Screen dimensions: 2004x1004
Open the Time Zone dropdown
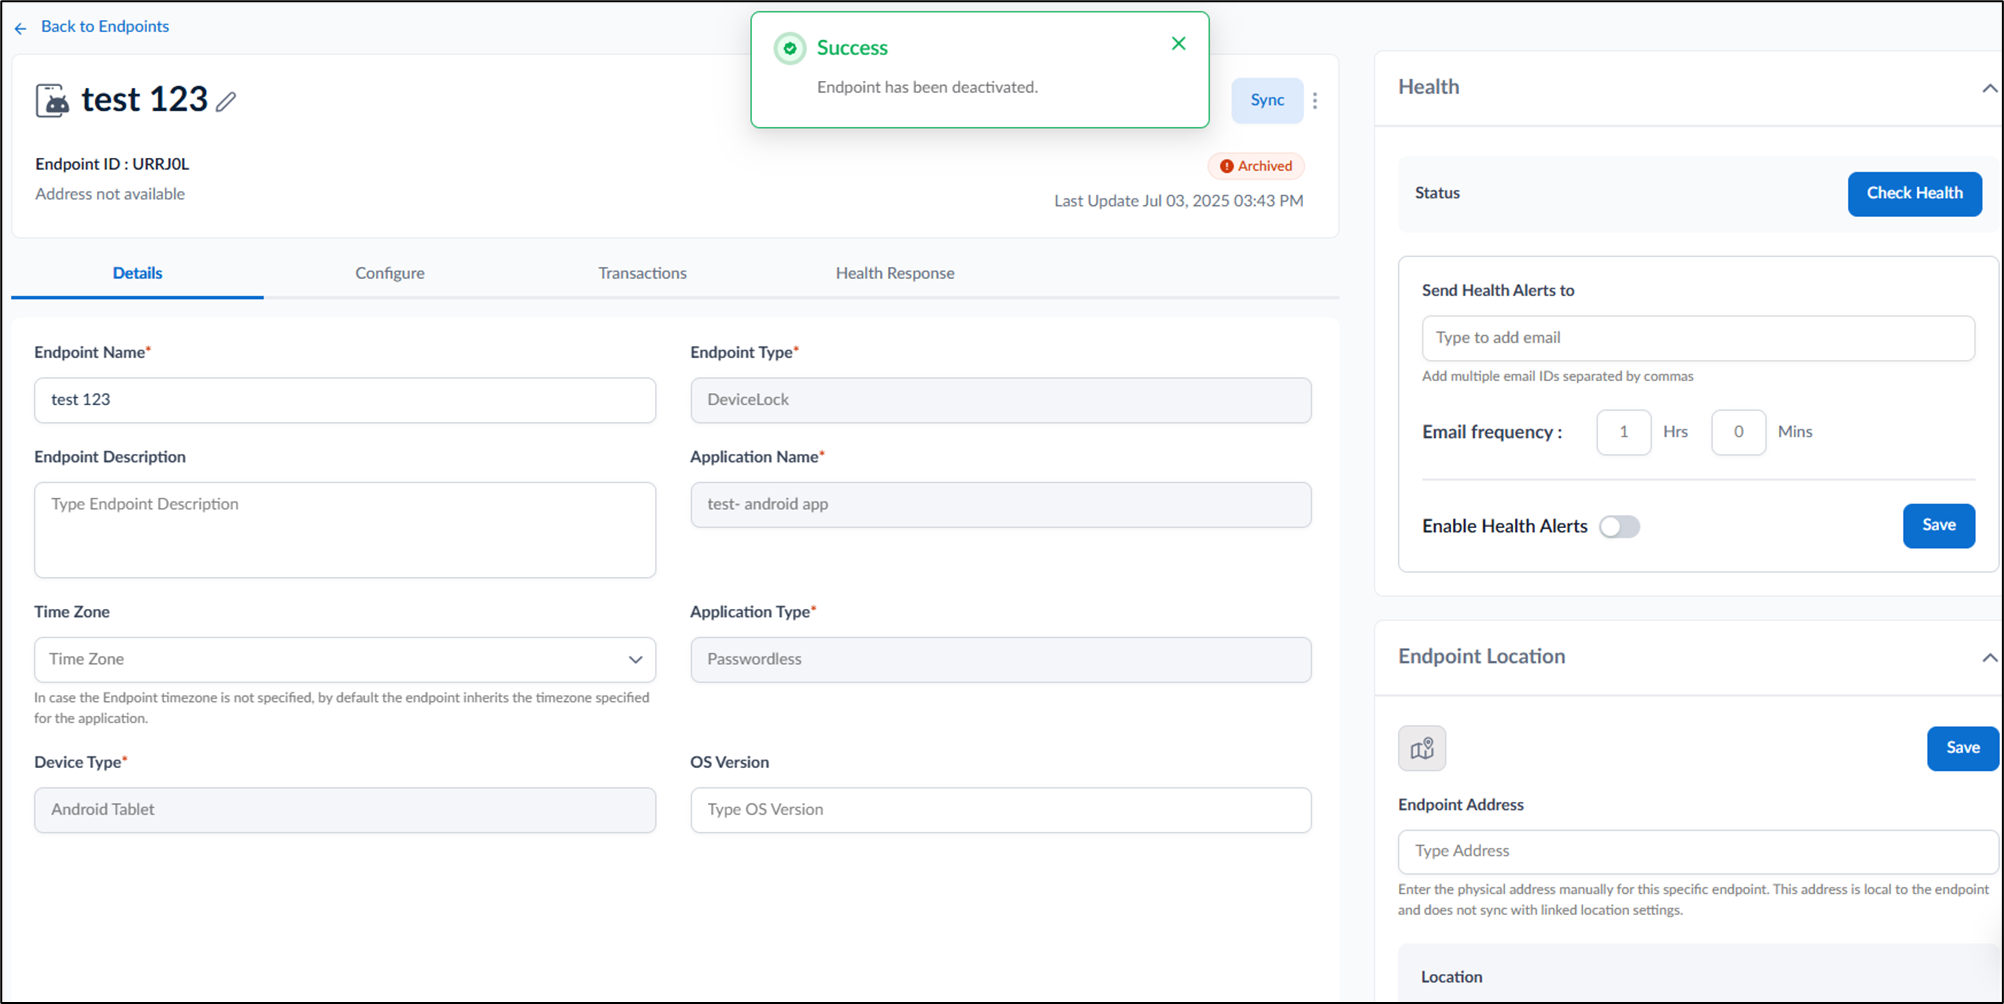345,660
